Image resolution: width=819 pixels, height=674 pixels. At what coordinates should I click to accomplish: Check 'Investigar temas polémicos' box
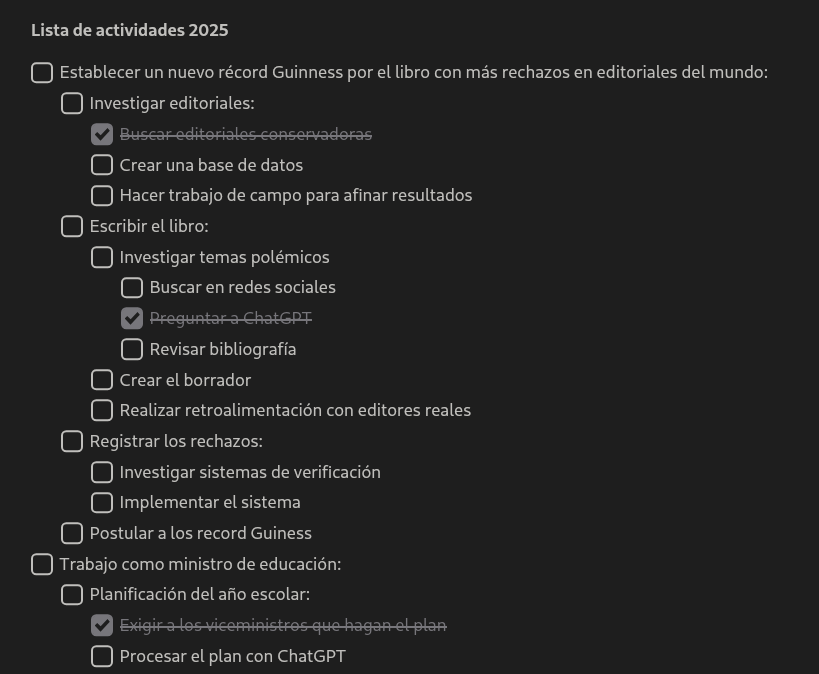[102, 257]
